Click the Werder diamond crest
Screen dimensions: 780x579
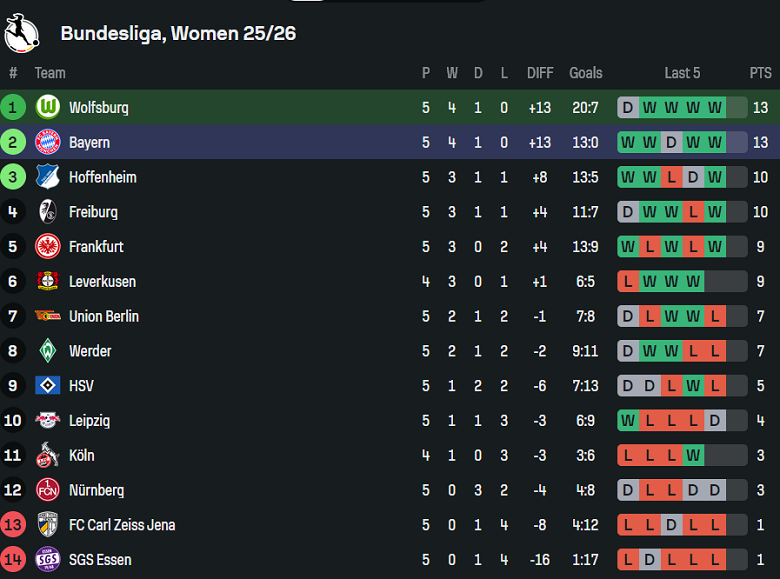pyautogui.click(x=48, y=351)
